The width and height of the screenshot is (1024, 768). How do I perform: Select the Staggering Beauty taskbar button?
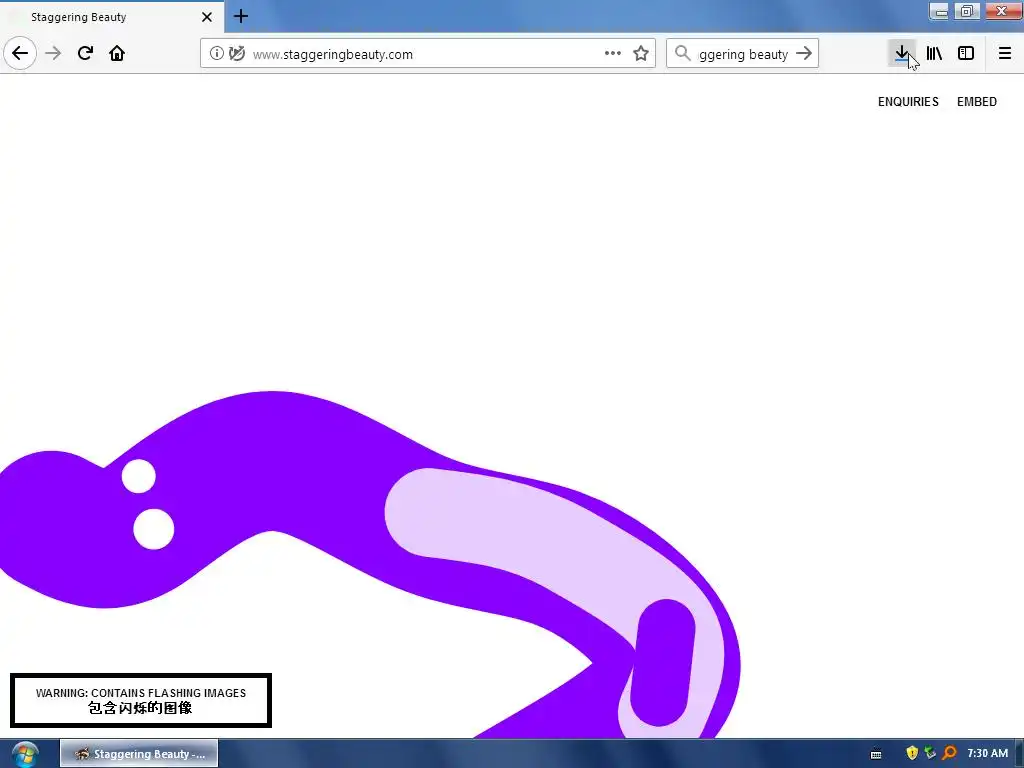pos(139,754)
